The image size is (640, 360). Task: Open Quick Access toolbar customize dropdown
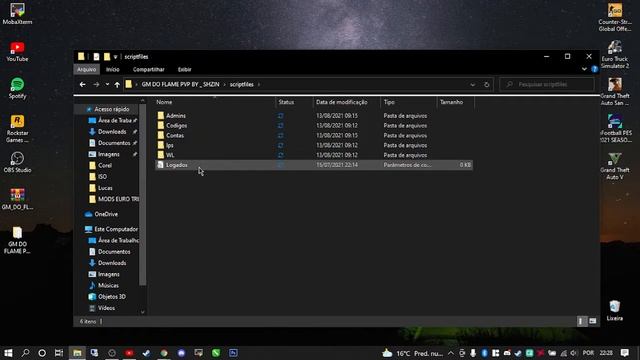click(x=116, y=57)
